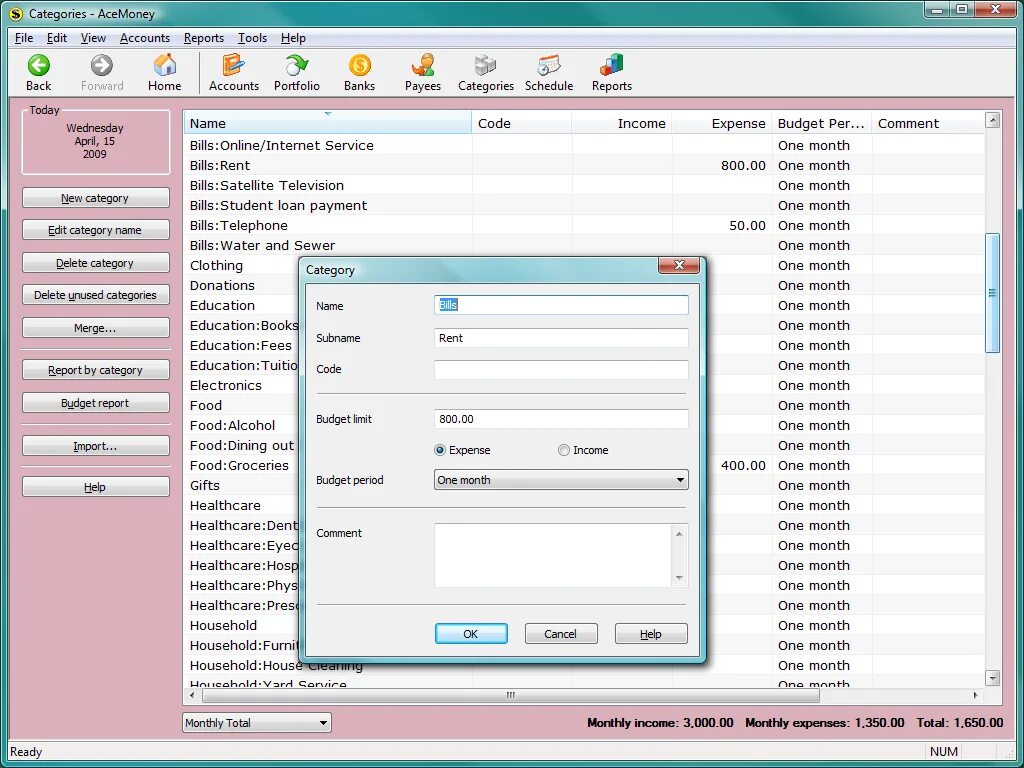1024x768 pixels.
Task: Select the Bills:Rent row
Action: pos(584,165)
